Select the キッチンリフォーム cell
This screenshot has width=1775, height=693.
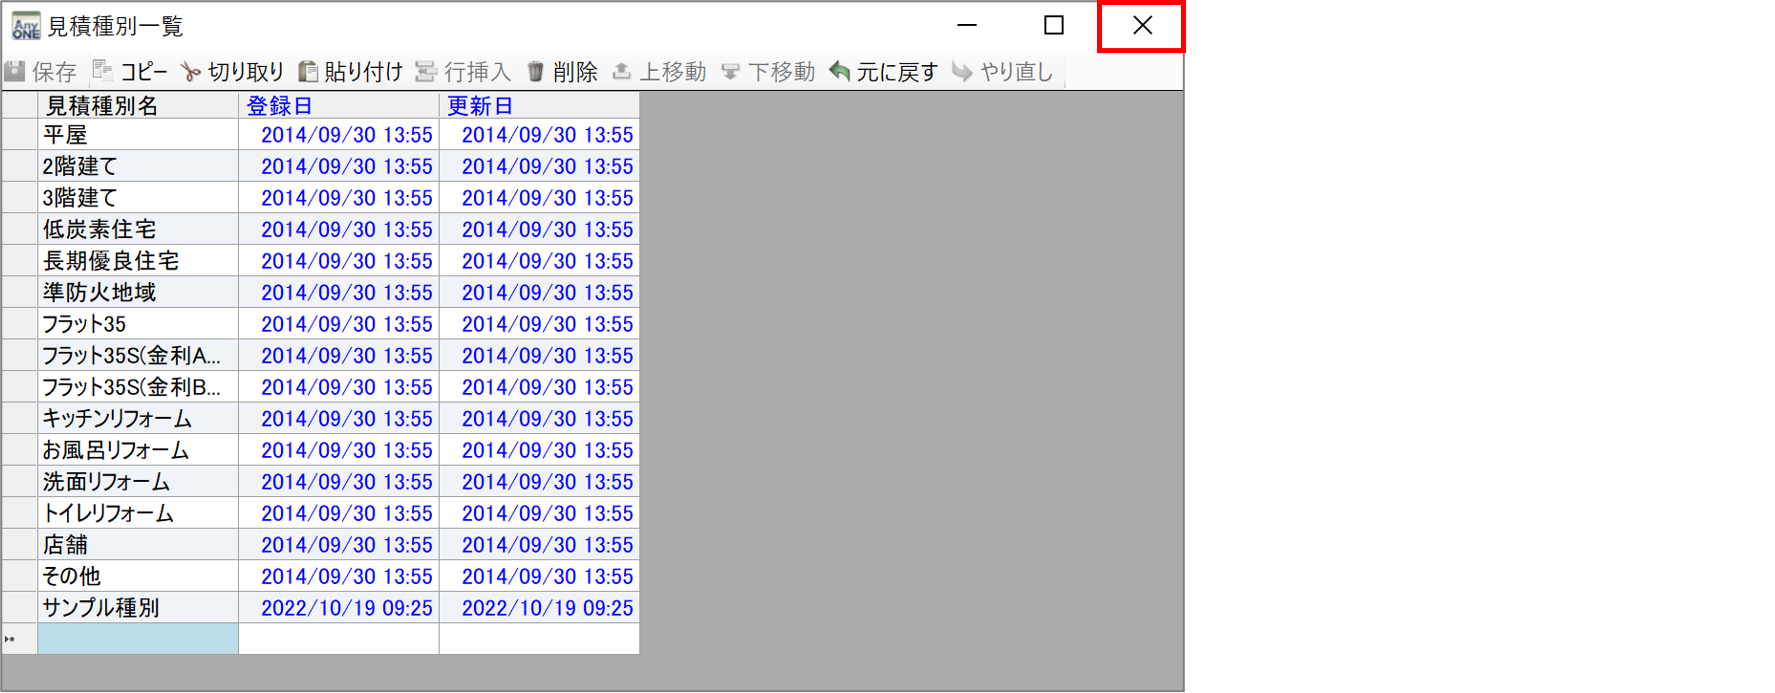[137, 419]
